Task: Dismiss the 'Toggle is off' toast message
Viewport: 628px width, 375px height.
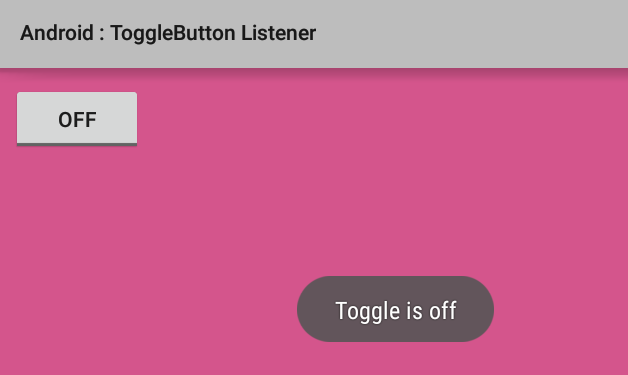Action: 395,309
